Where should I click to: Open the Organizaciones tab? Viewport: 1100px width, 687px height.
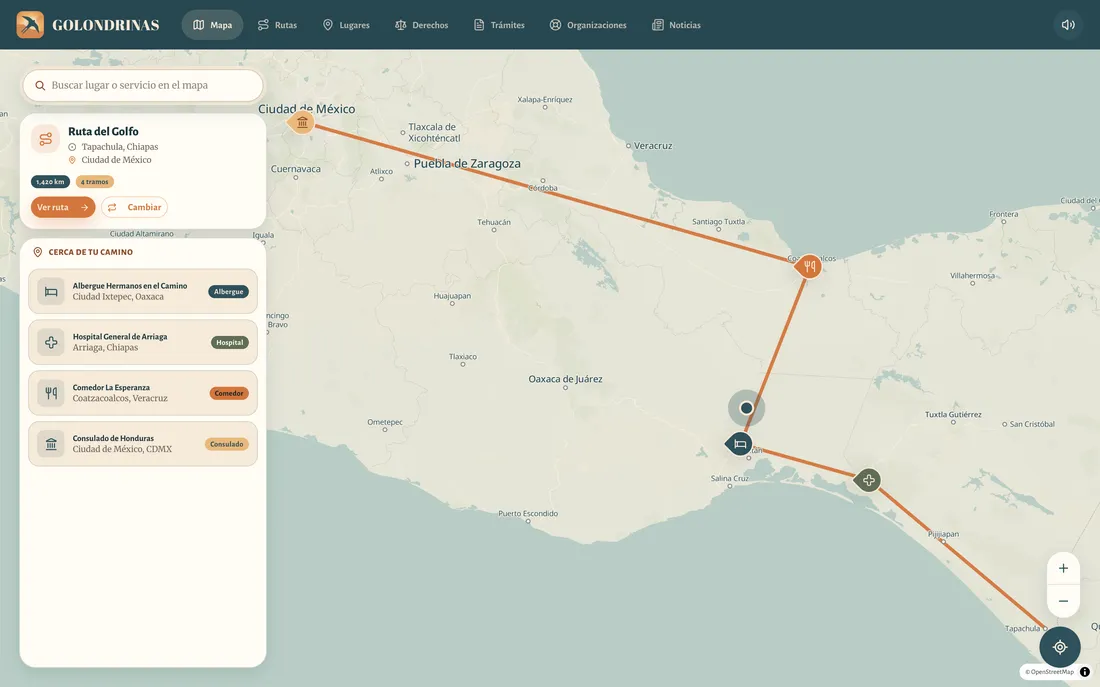coord(588,25)
